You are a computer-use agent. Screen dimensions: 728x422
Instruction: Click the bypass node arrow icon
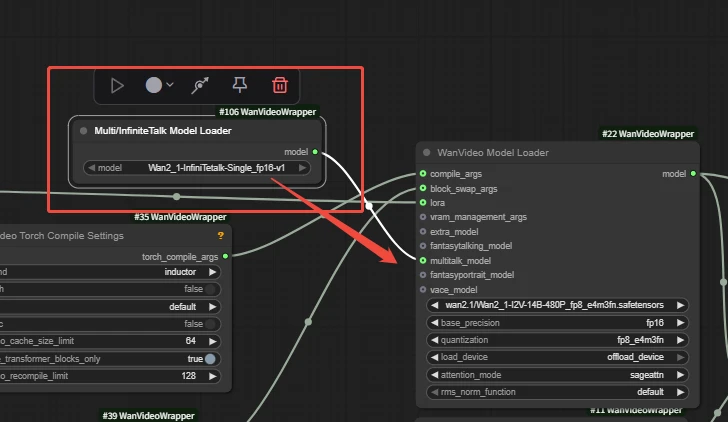[200, 86]
